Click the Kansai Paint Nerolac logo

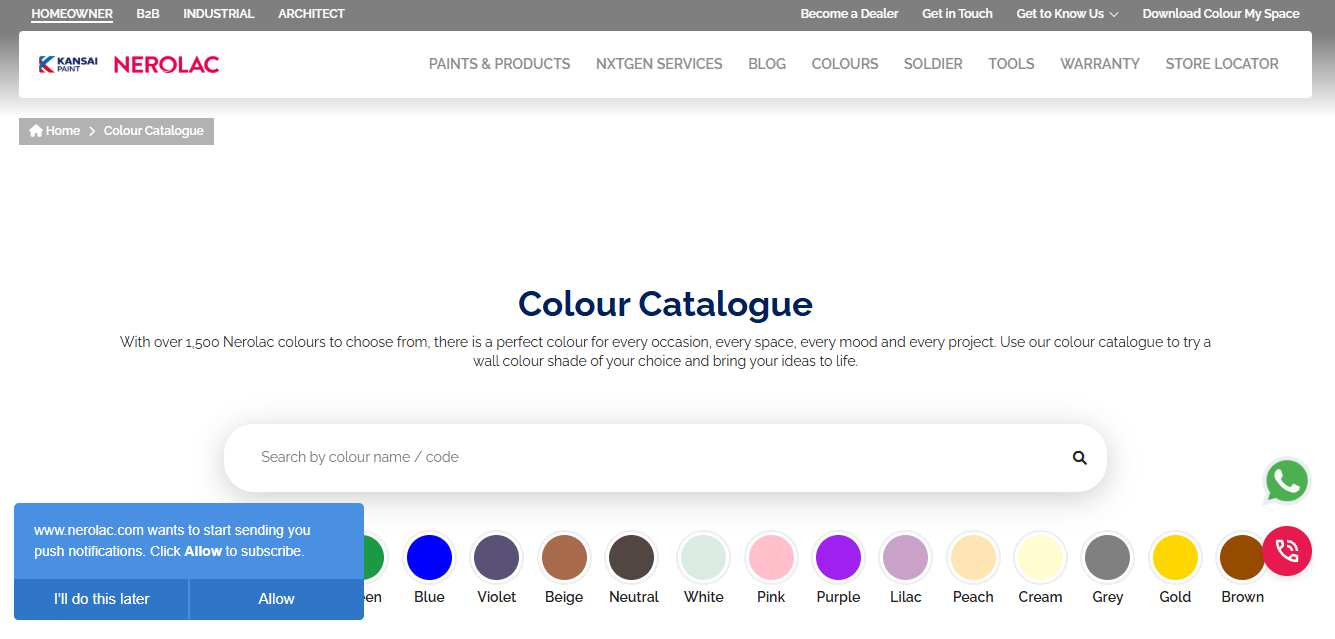coord(128,64)
